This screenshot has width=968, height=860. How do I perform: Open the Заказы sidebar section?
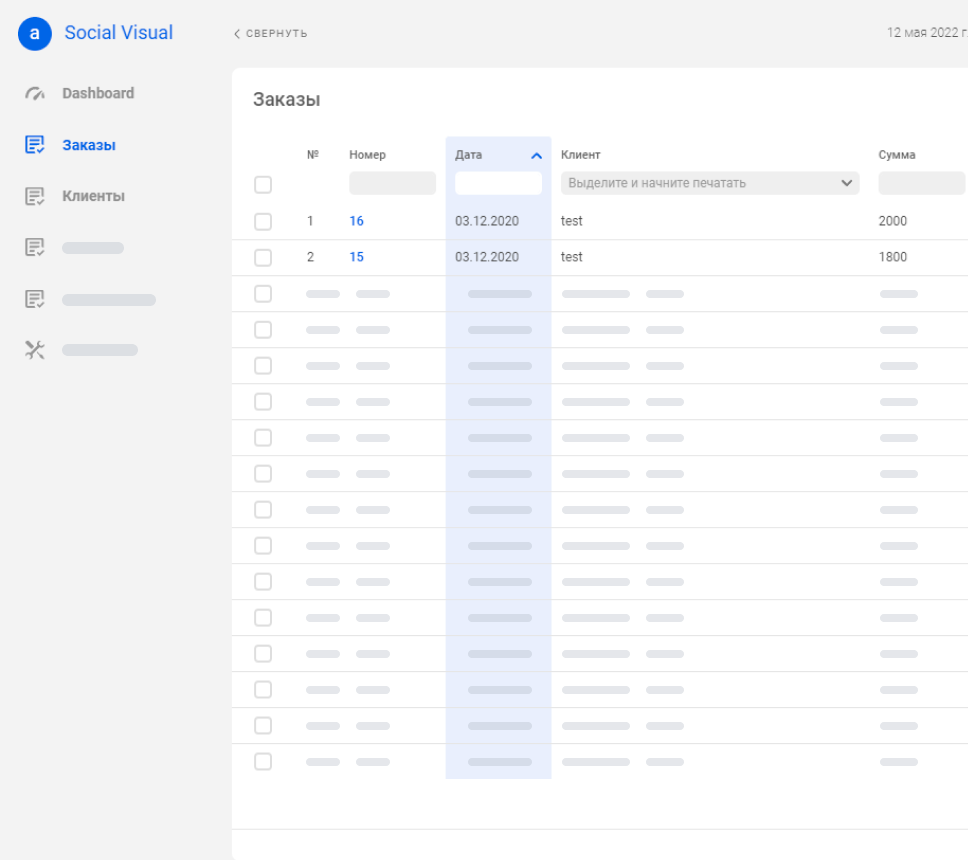coord(89,145)
